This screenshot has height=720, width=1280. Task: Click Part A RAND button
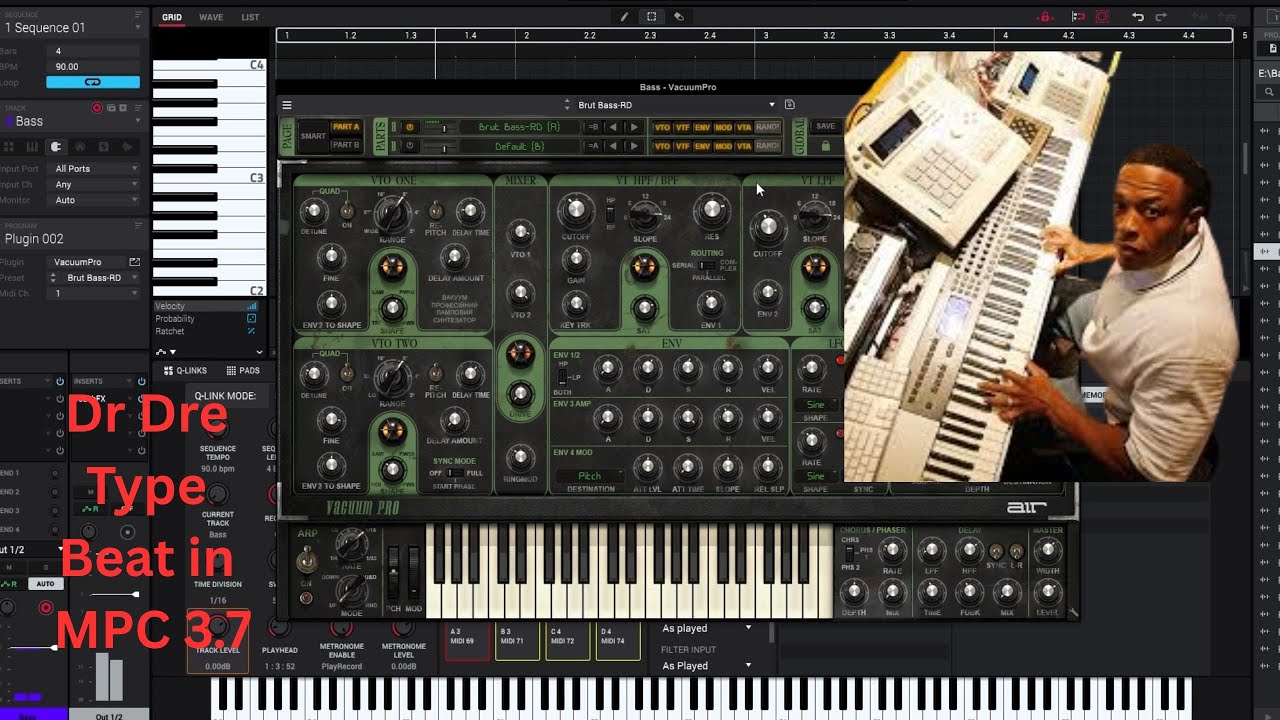pyautogui.click(x=767, y=127)
